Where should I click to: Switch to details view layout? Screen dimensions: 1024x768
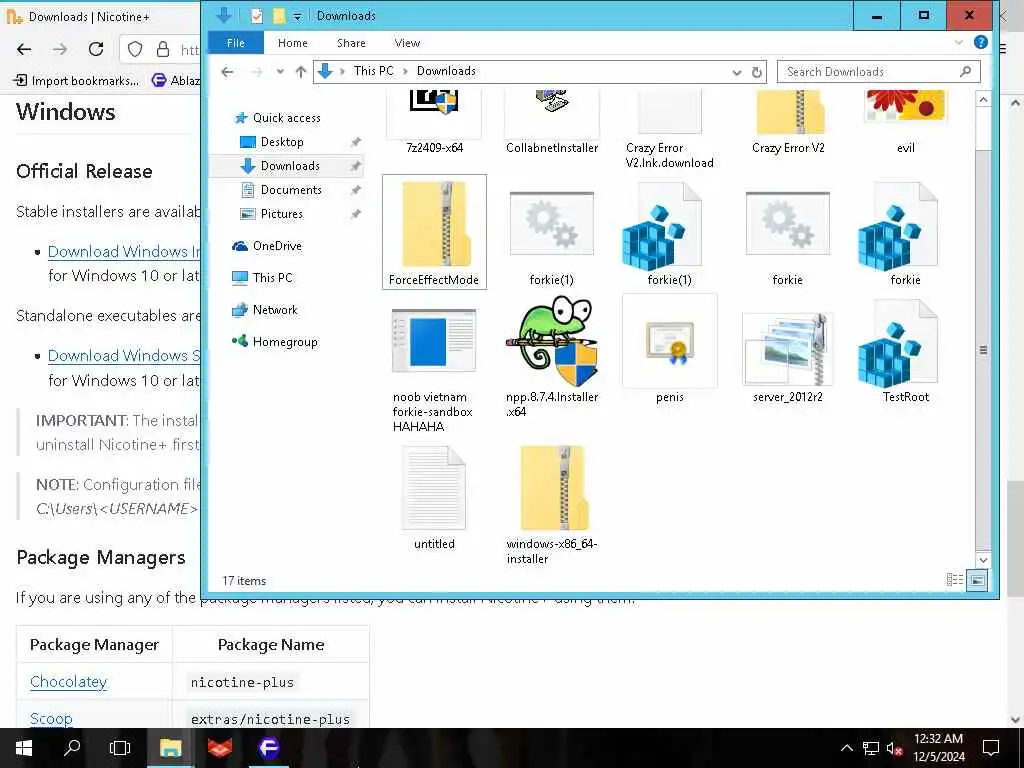[954, 579]
